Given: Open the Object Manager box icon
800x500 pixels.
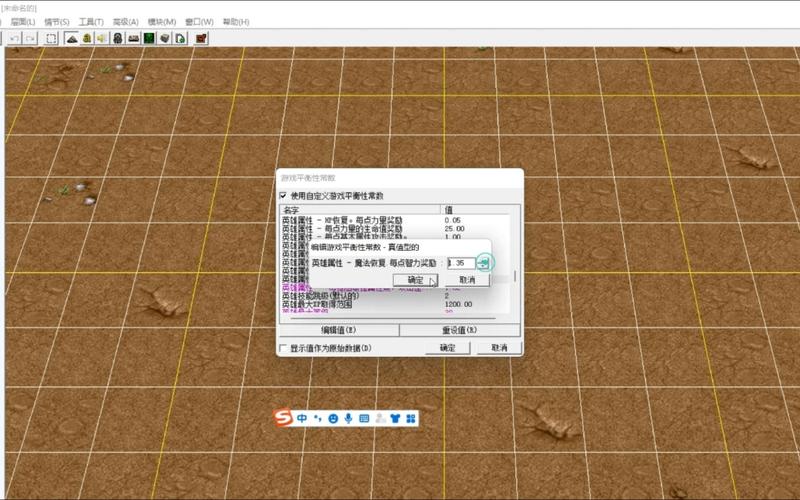Looking at the screenshot, I should (165, 39).
